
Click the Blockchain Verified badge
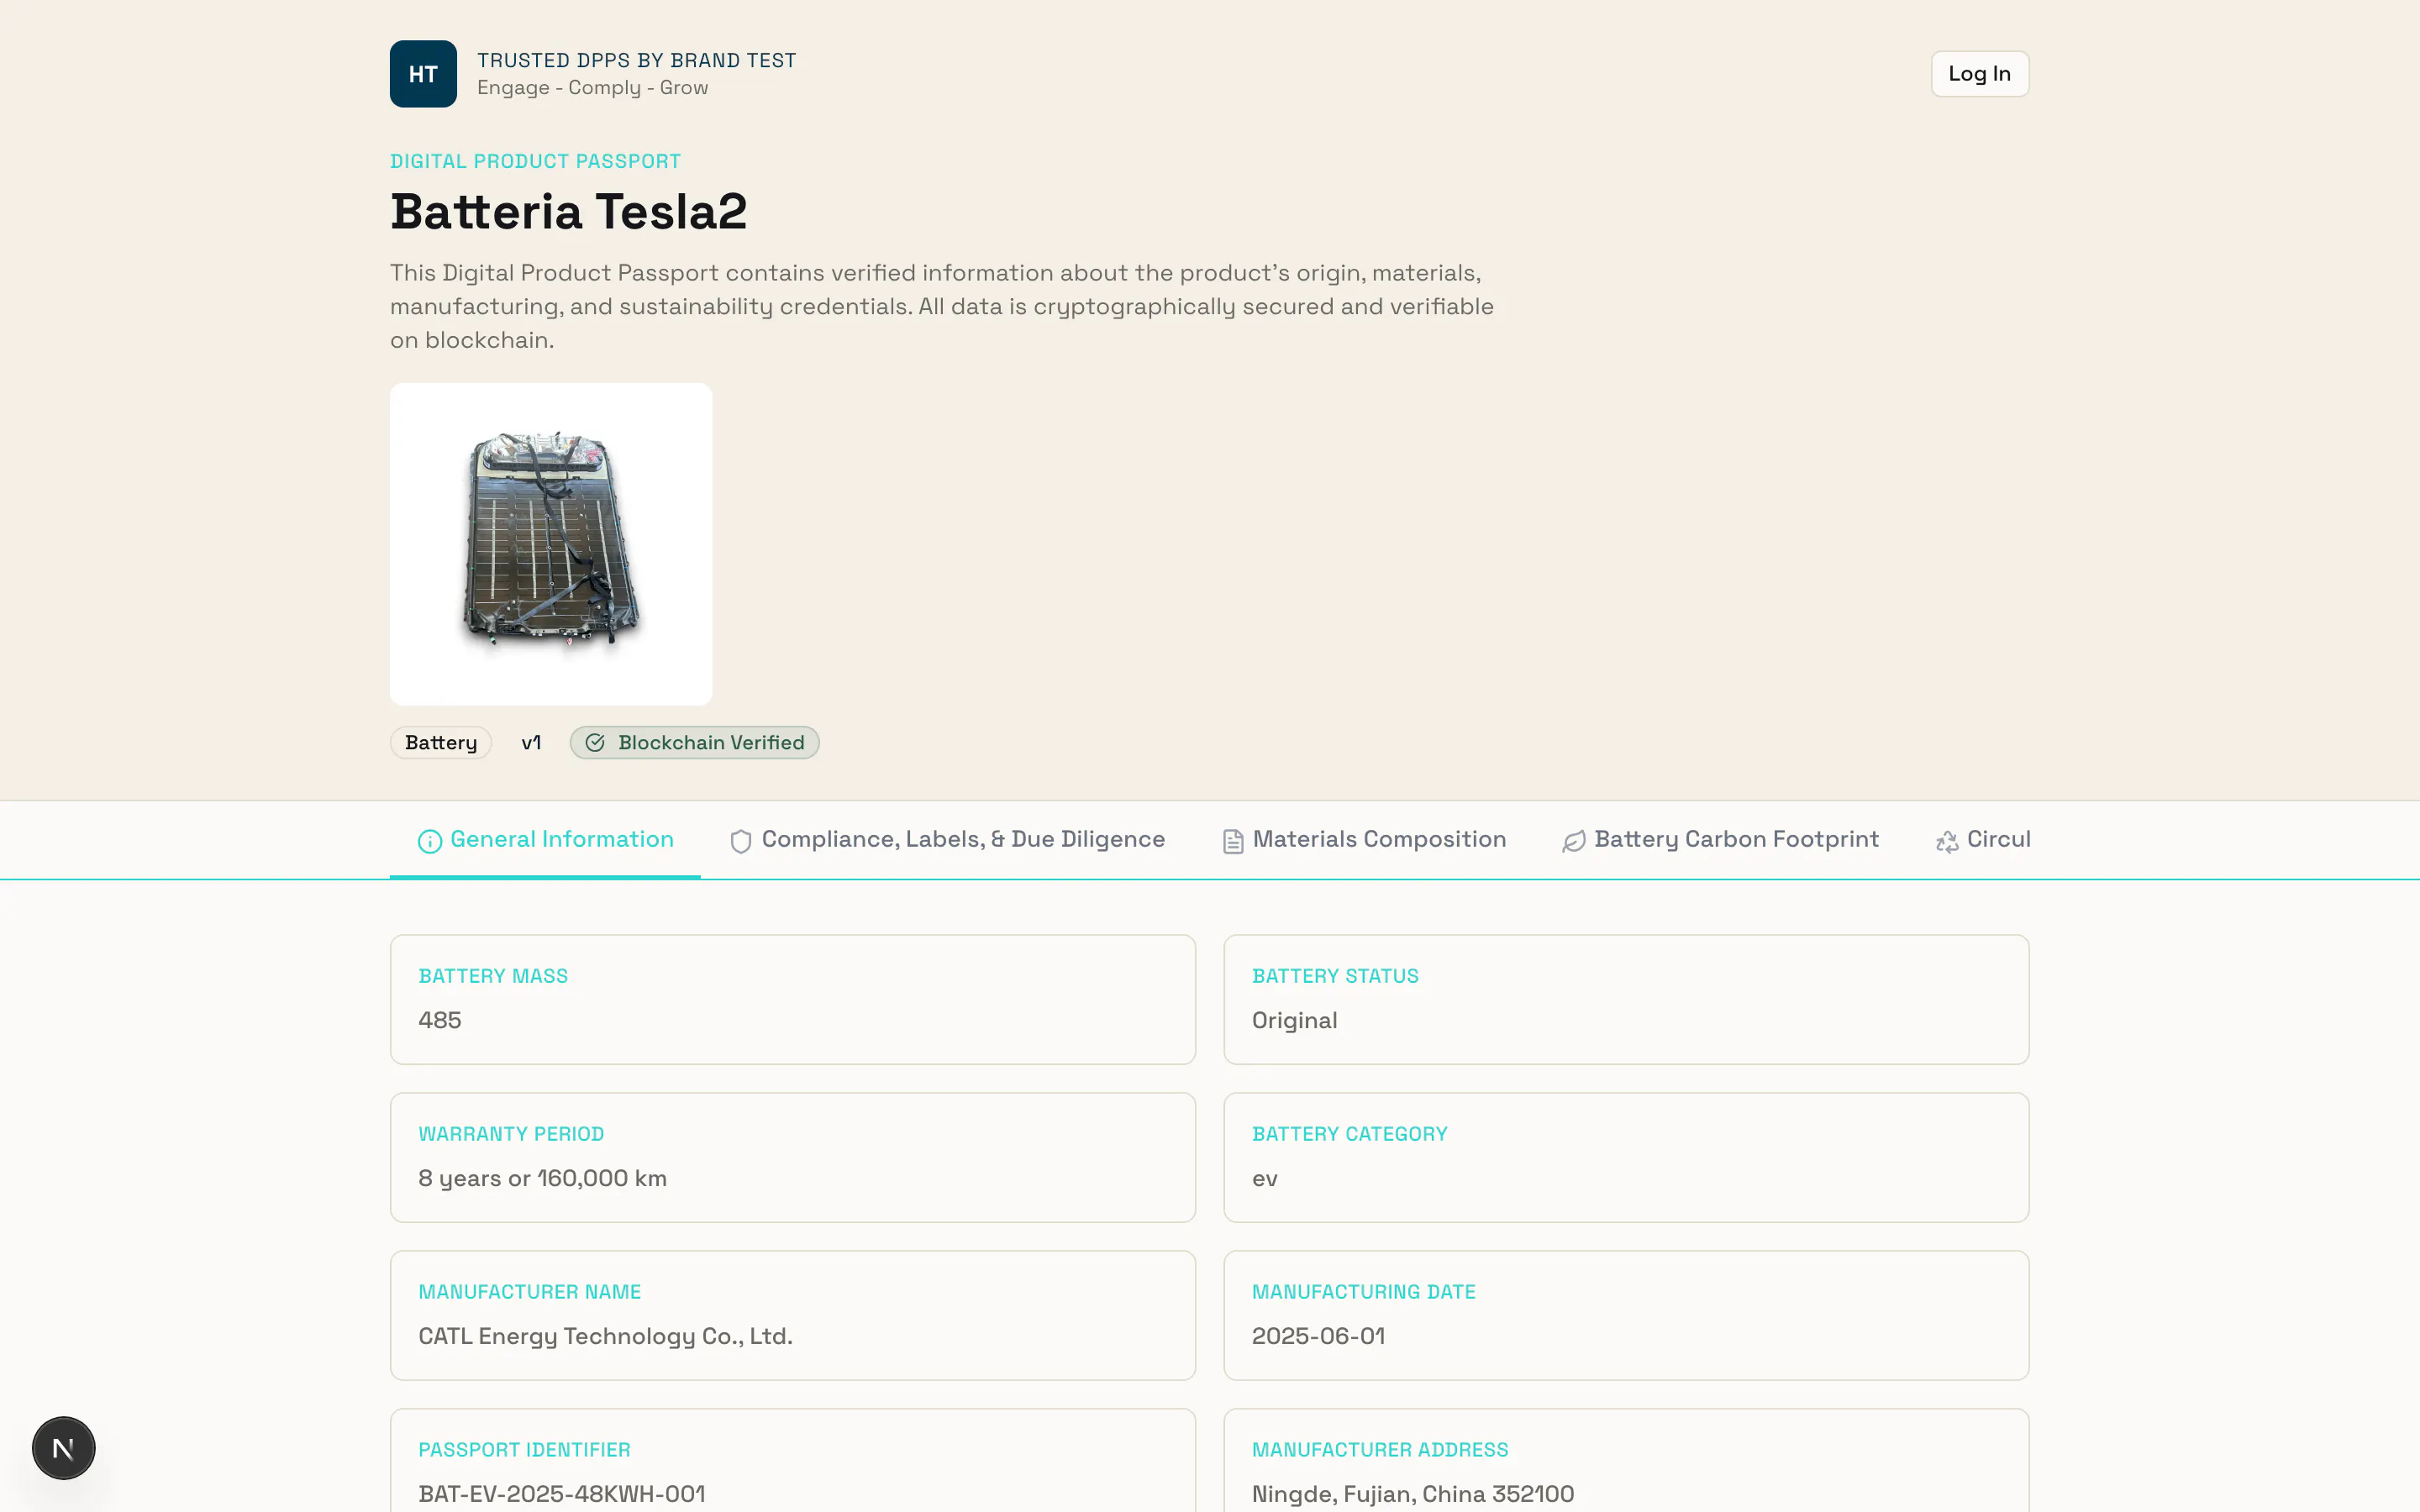coord(695,742)
